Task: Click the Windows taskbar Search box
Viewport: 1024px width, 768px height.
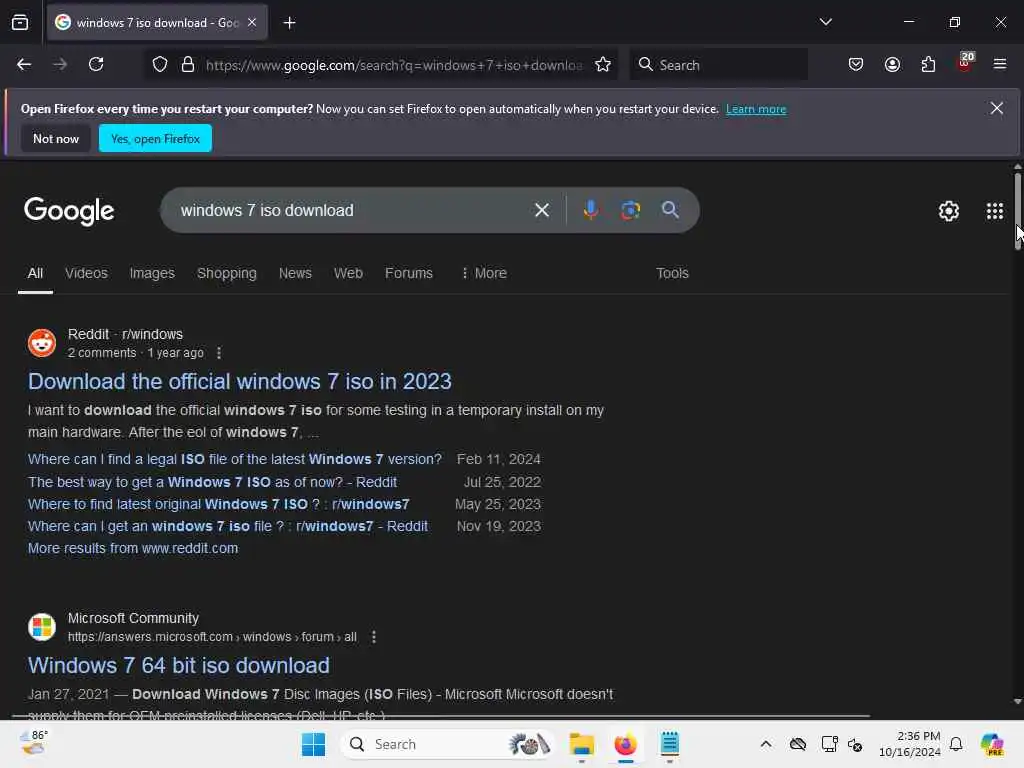Action: coord(448,744)
